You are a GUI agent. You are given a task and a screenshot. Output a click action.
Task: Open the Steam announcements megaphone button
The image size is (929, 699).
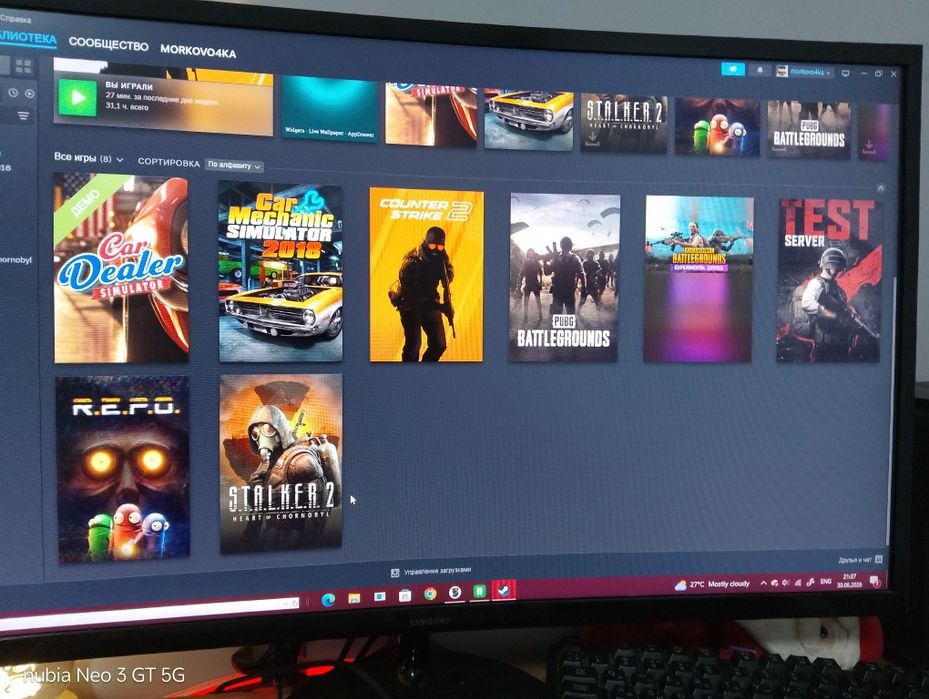733,69
